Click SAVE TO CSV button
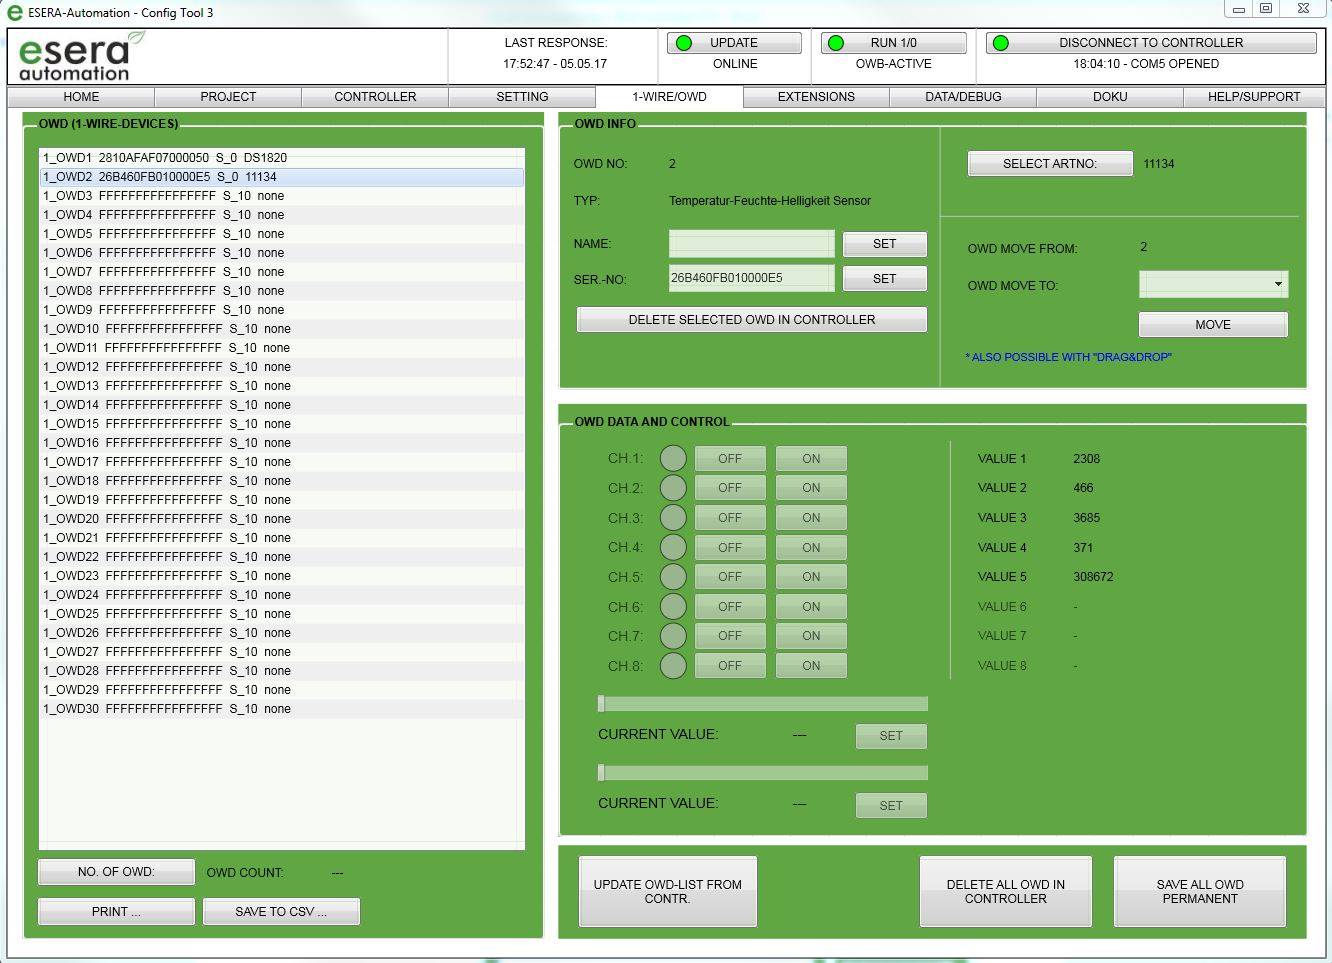The width and height of the screenshot is (1332, 963). coord(281,911)
